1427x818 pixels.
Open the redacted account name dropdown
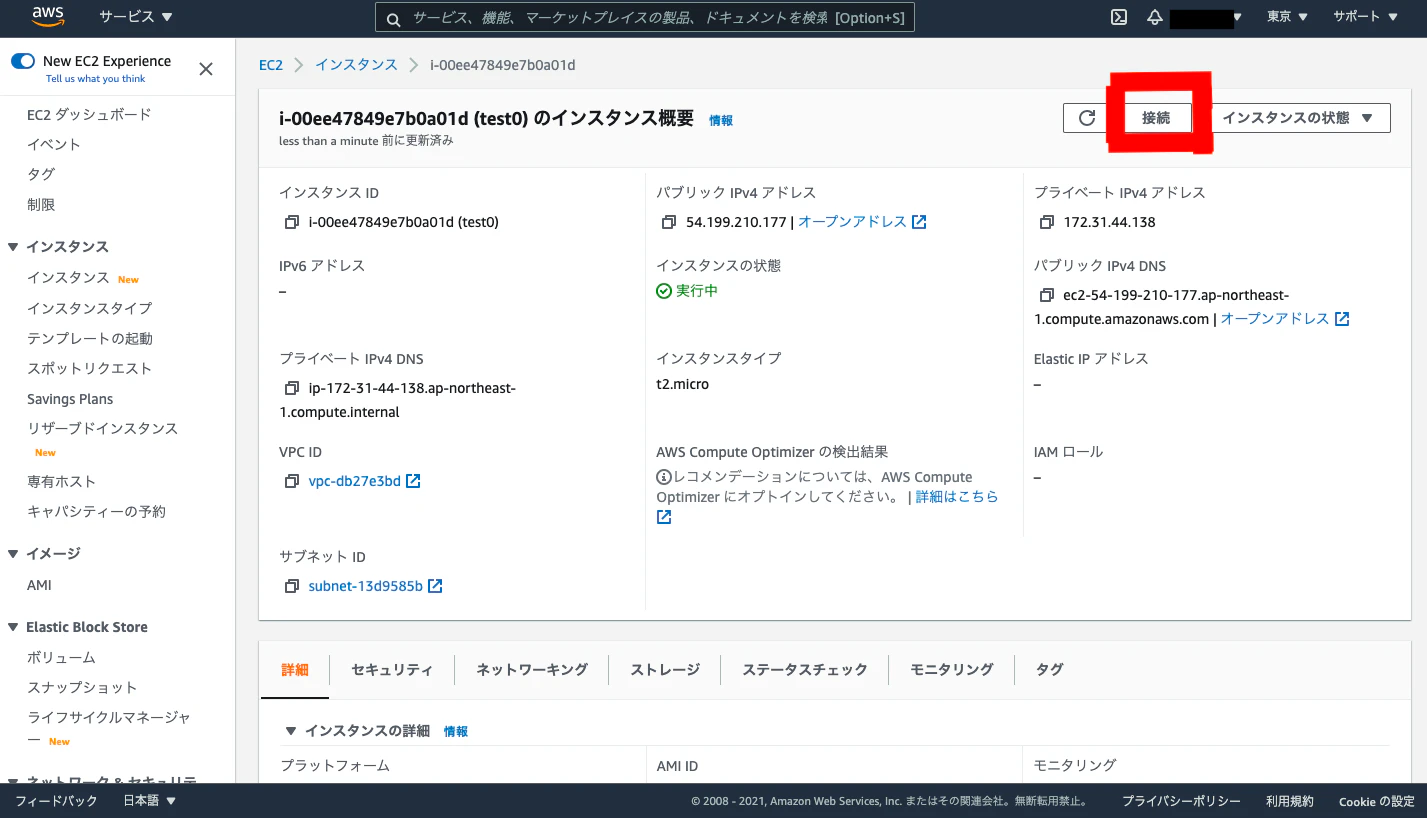tap(1206, 17)
